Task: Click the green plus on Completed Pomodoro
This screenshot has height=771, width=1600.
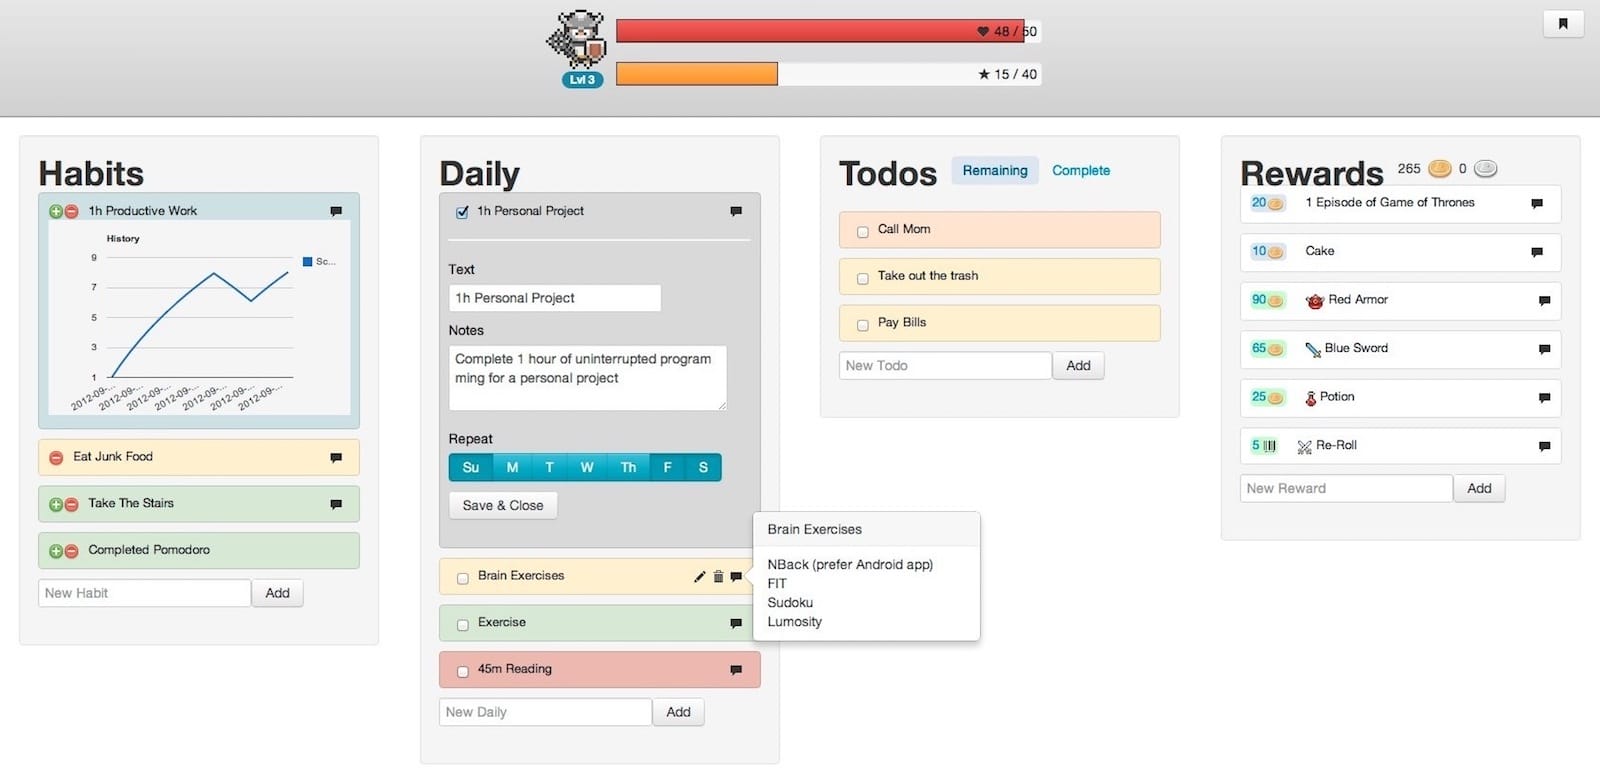Action: pos(56,552)
